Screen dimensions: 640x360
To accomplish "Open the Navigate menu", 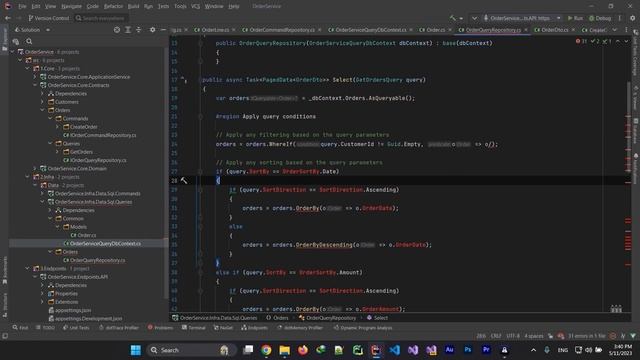I will [x=71, y=6].
